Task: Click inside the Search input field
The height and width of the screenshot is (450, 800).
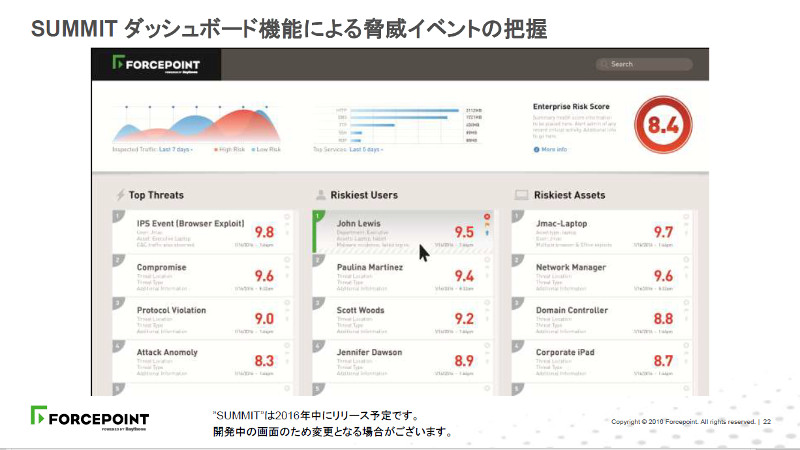Action: pos(644,64)
